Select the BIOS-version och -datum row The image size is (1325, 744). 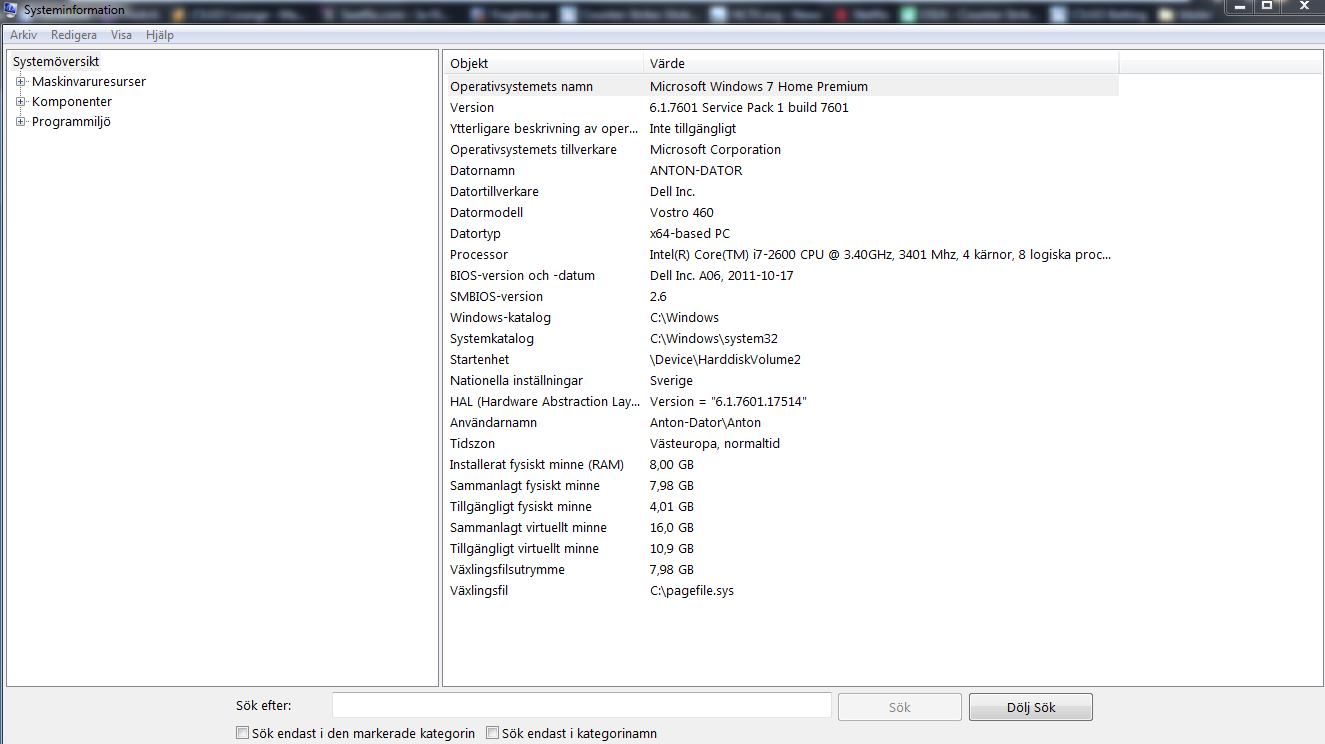[x=781, y=276]
